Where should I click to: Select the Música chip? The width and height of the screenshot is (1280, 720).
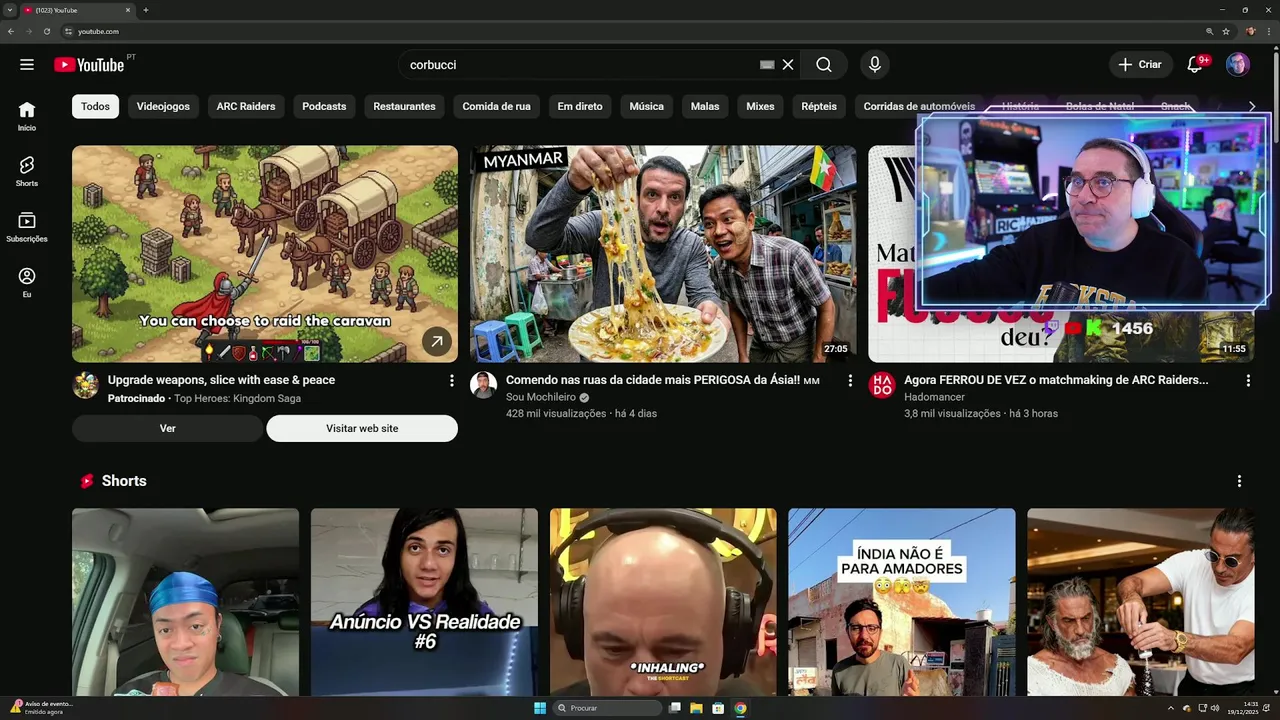pyautogui.click(x=646, y=106)
